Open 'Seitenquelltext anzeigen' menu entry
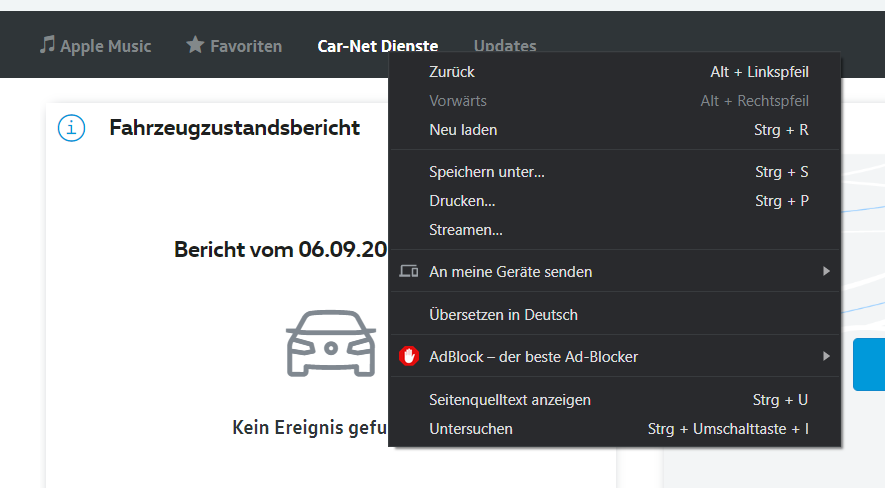Screen dimensions: 885x488 click(510, 400)
